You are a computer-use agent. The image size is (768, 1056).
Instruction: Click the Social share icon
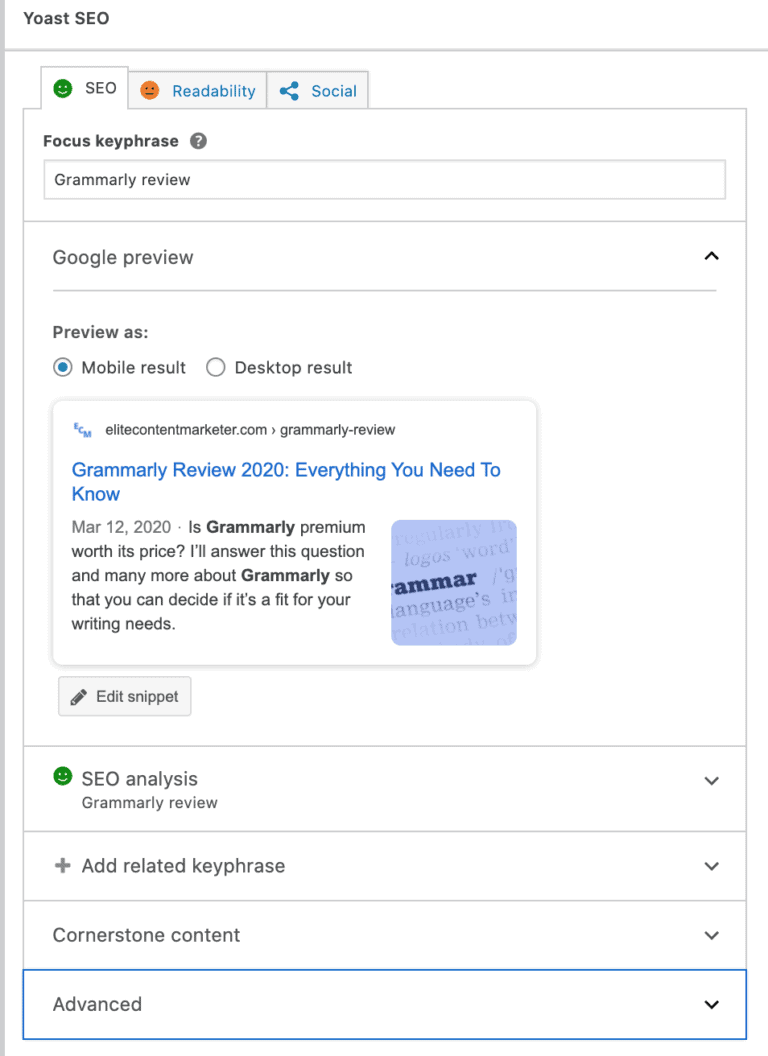point(290,91)
